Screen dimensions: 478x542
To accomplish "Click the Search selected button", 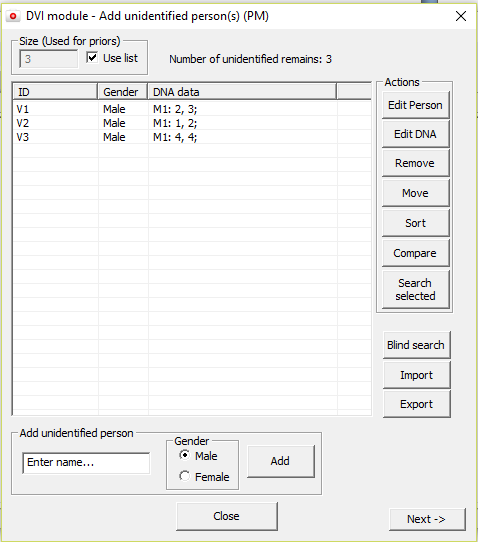I will [x=415, y=289].
